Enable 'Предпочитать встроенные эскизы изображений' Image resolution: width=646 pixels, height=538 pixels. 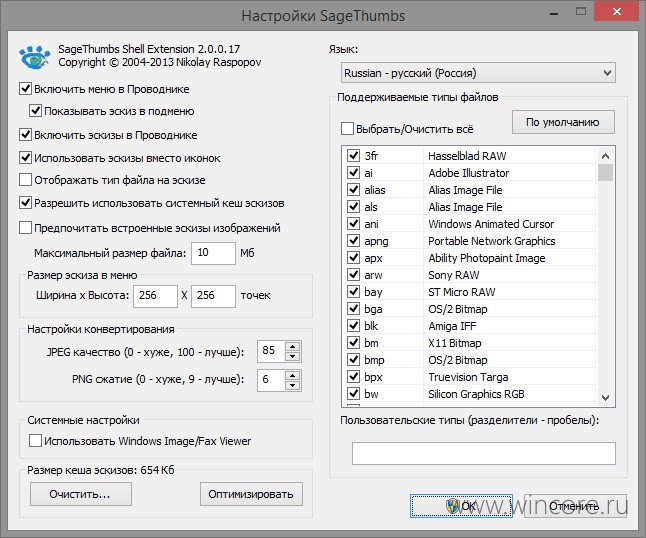pyautogui.click(x=26, y=227)
